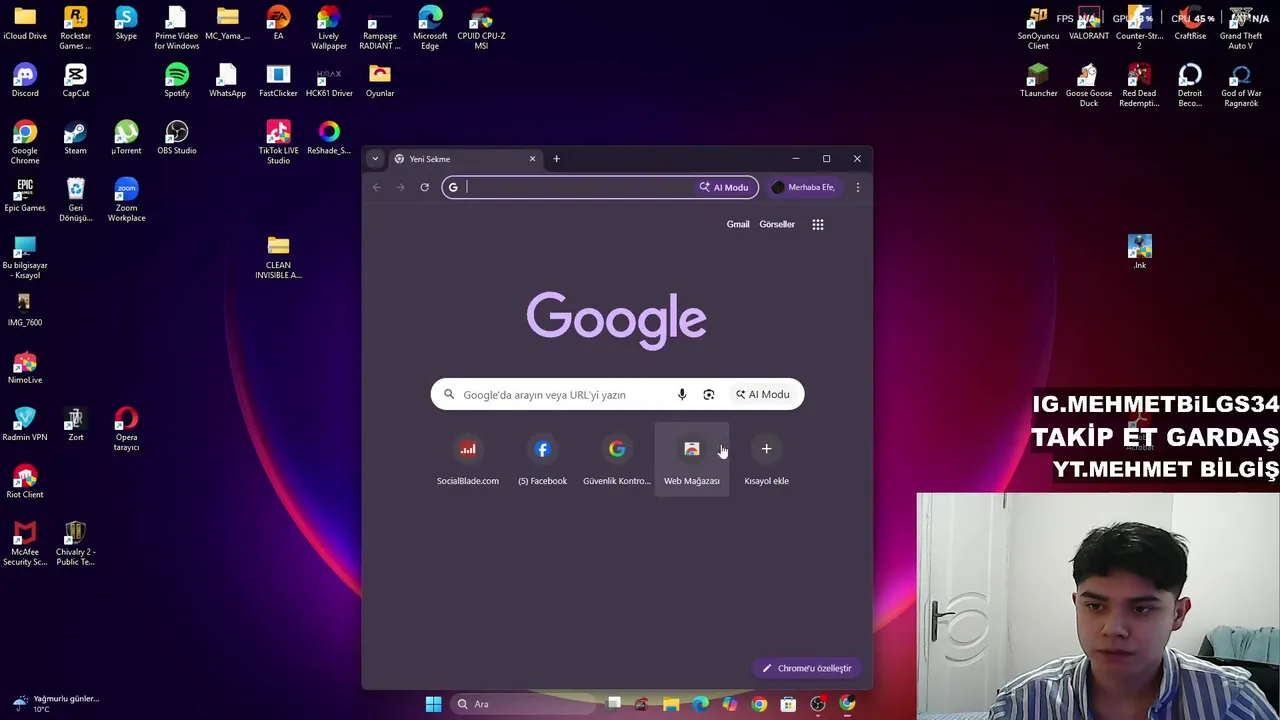Click the Chrome back navigation arrow
Screen dimensions: 1280x720
click(377, 187)
